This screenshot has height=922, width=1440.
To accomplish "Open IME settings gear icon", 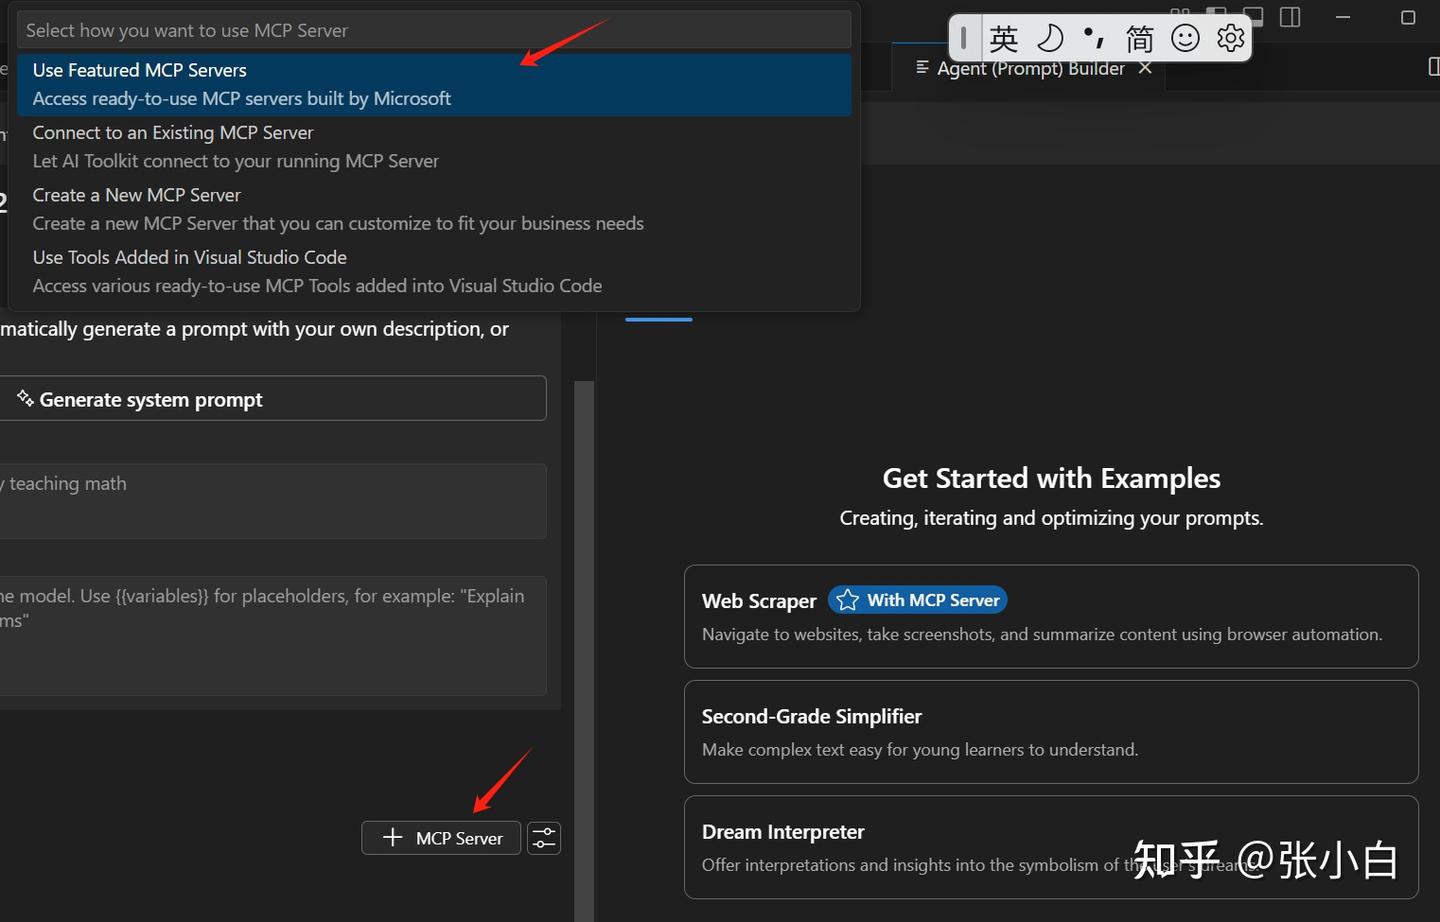I will 1230,39.
